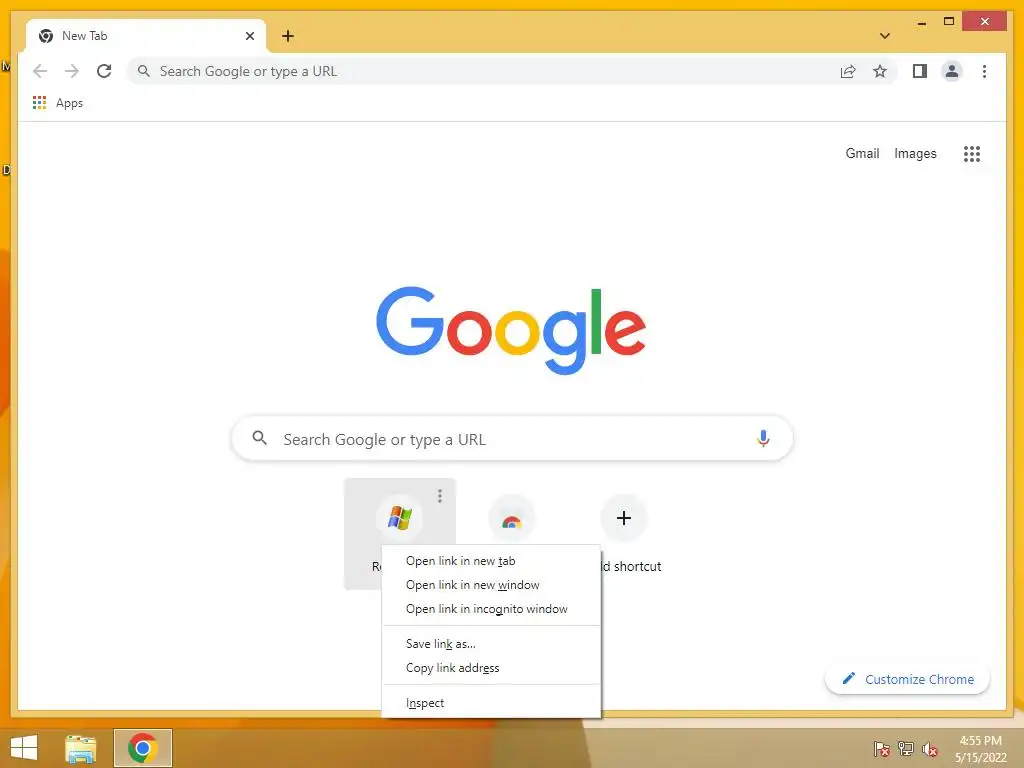Open File Explorer from the taskbar

coord(80,748)
